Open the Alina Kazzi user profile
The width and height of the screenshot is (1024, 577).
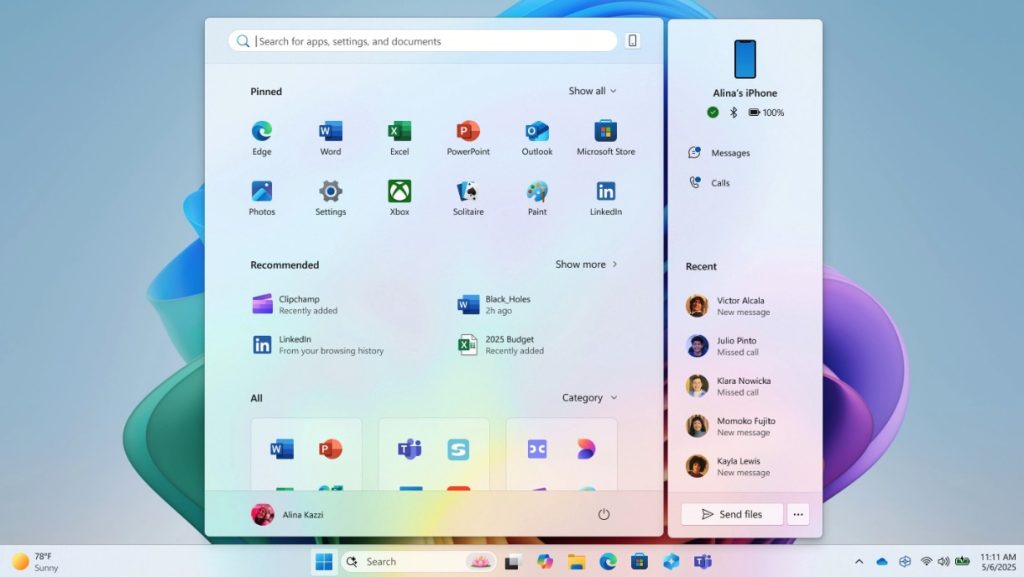tap(287, 514)
